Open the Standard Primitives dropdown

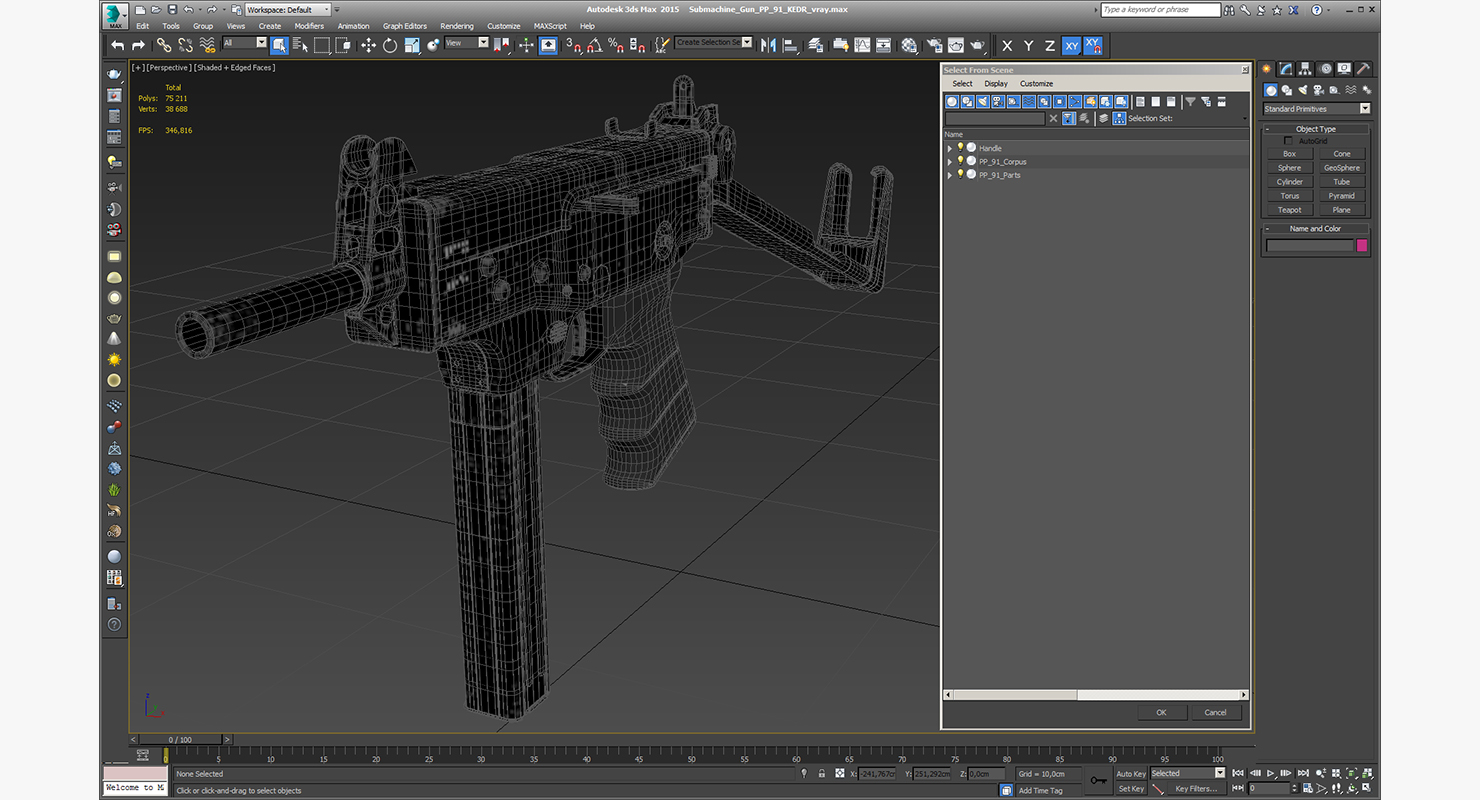[x=1316, y=108]
